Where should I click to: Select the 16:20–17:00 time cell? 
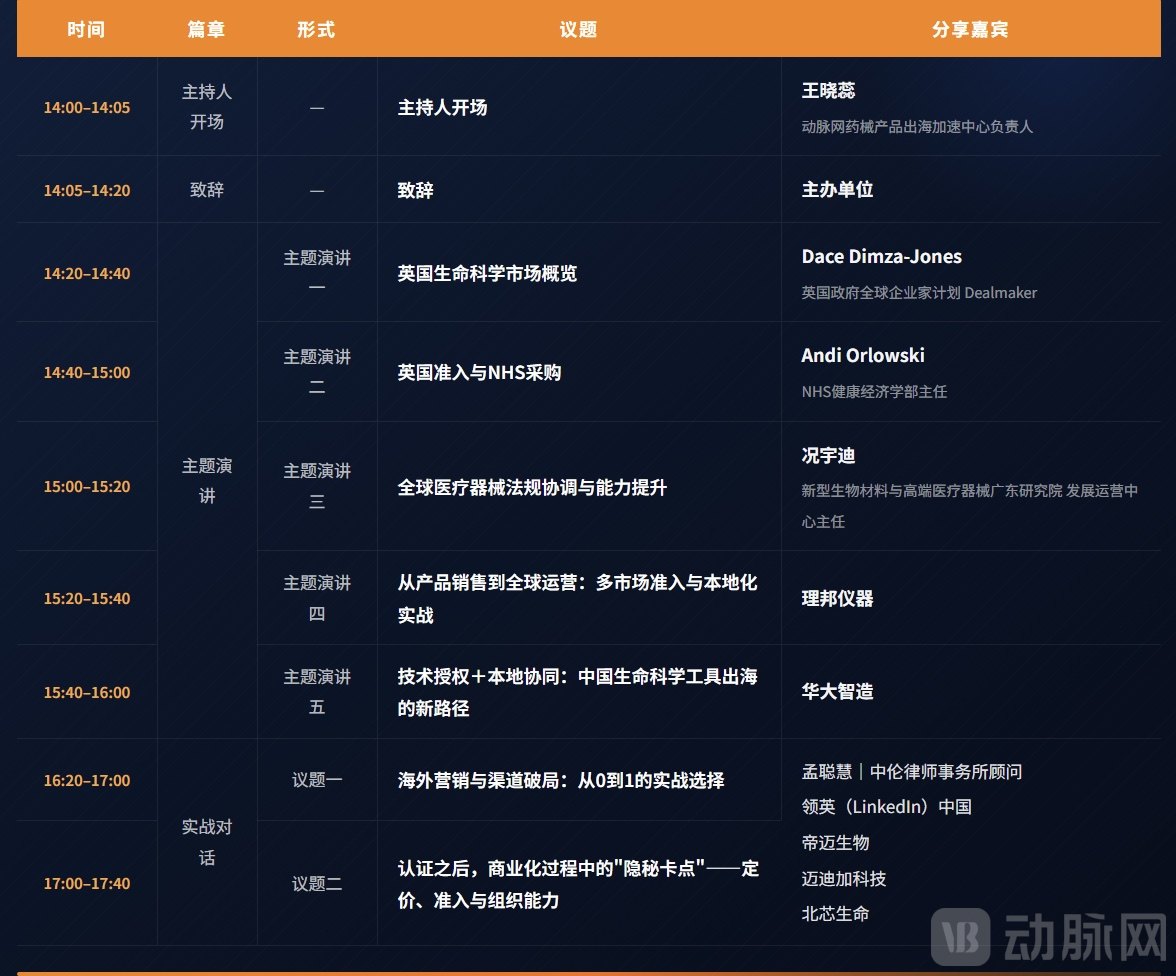point(87,781)
